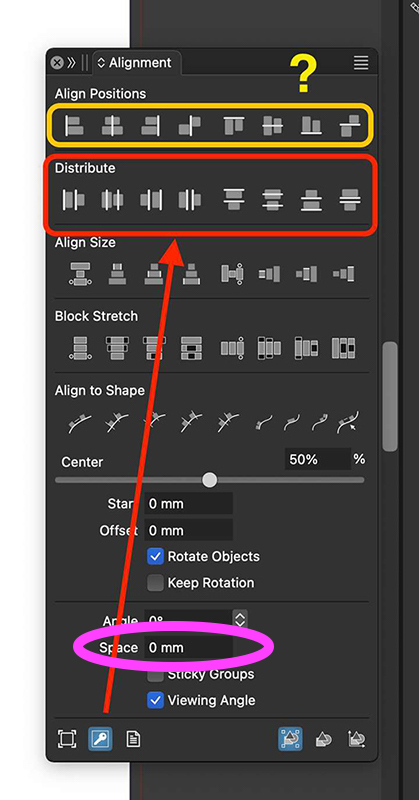Enable Keep Rotation checkbox
419x800 pixels.
pyautogui.click(x=155, y=583)
